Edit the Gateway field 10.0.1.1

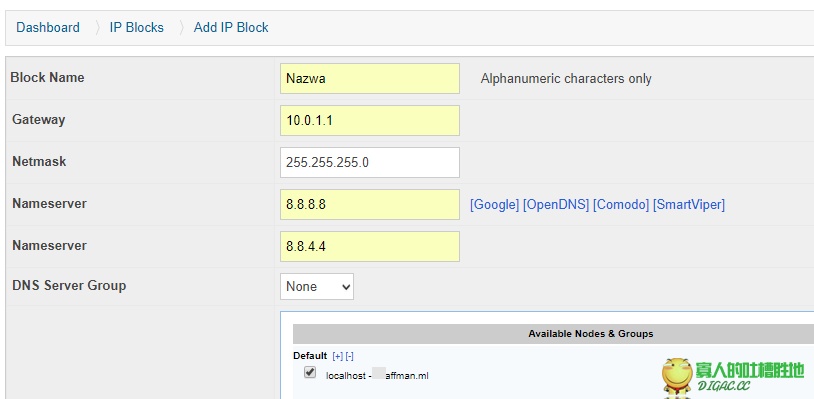tap(370, 121)
